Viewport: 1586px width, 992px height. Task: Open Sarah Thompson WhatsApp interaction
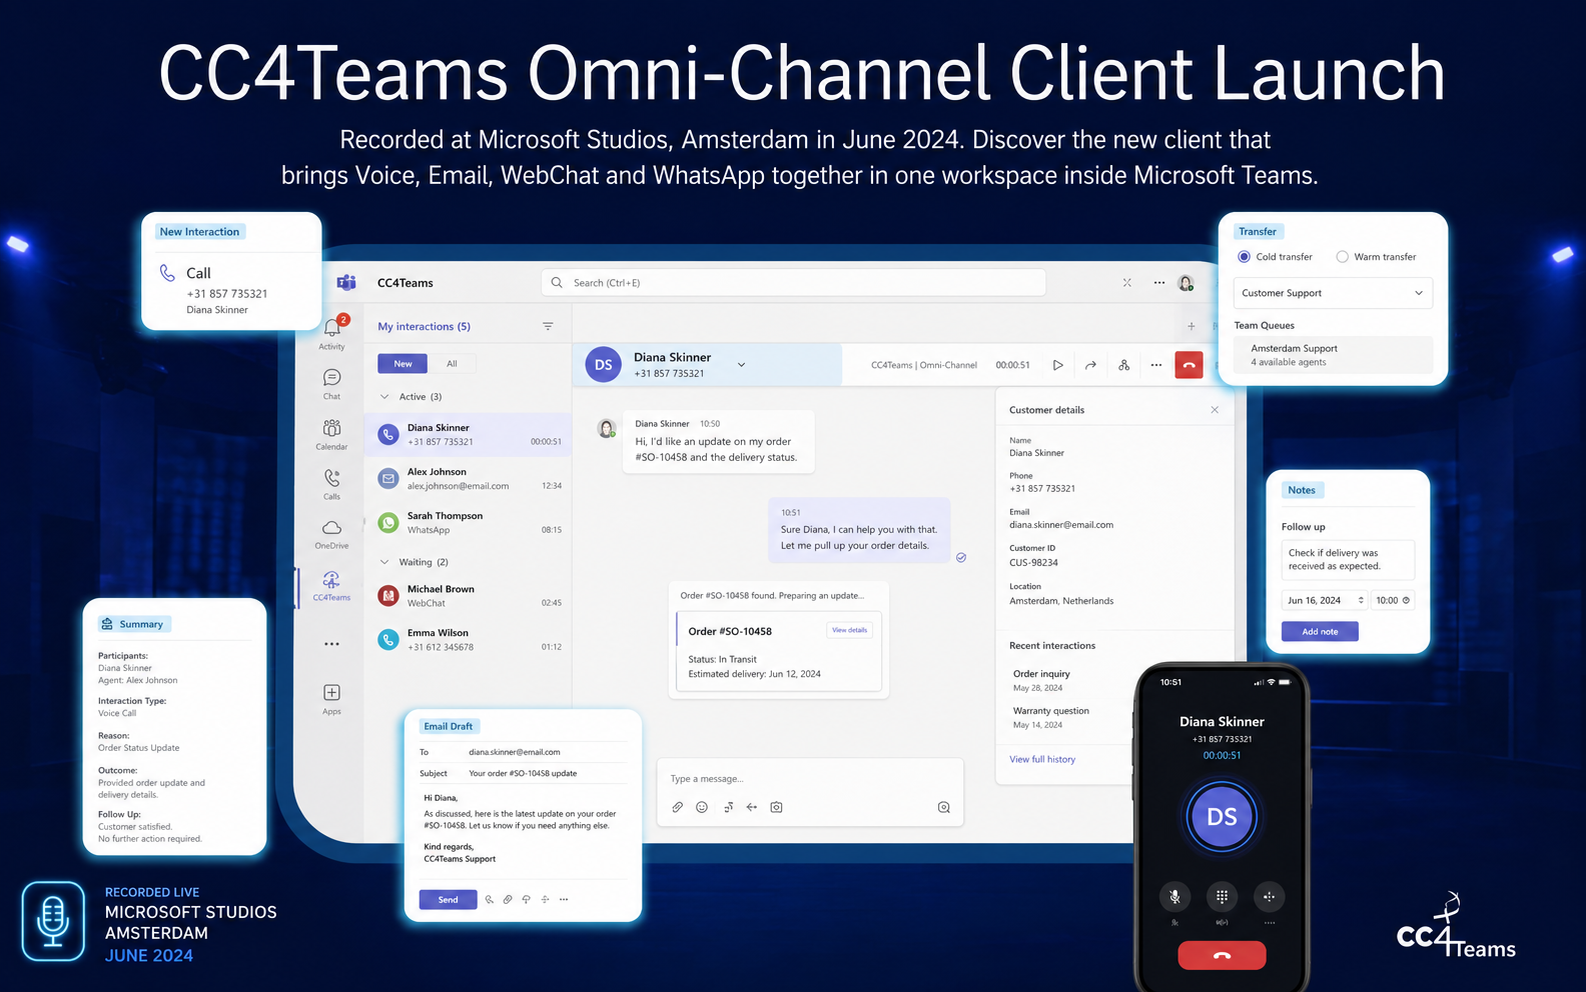coord(469,523)
